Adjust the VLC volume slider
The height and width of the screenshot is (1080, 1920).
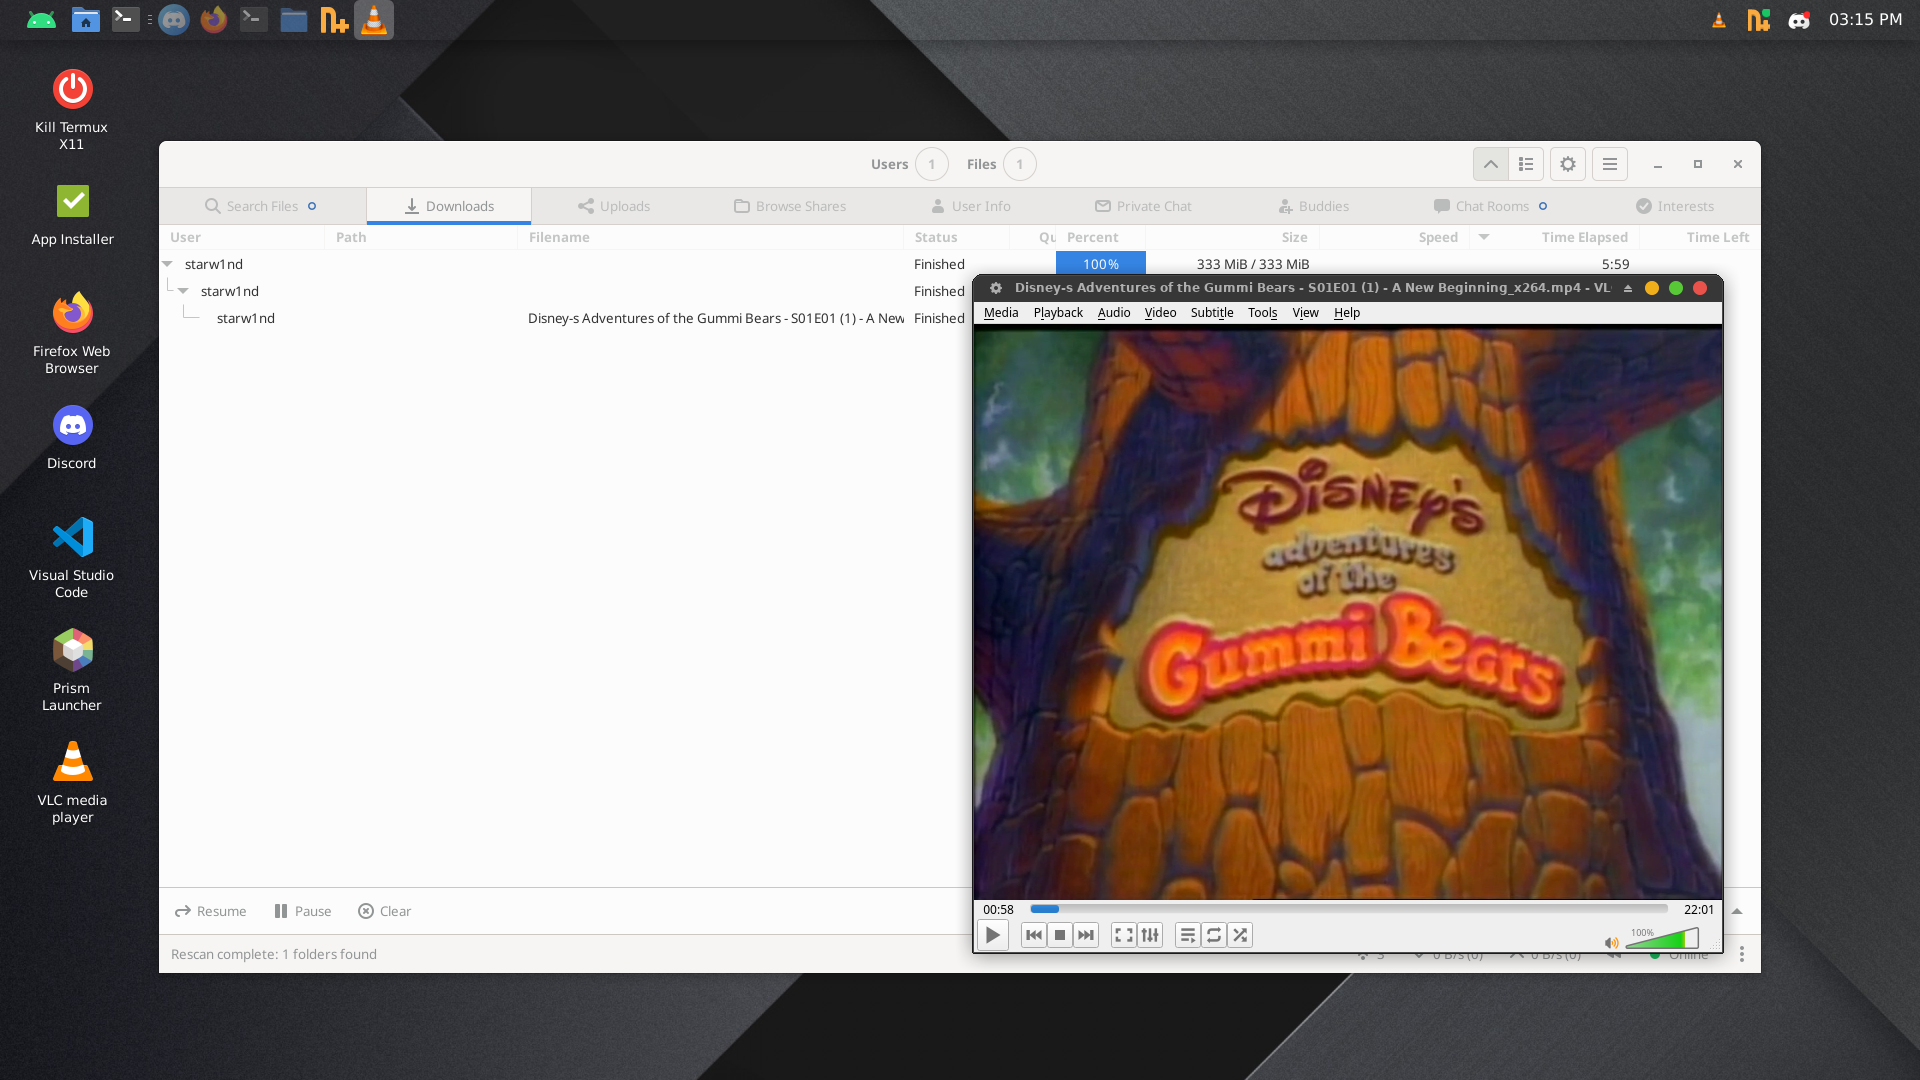point(1665,940)
